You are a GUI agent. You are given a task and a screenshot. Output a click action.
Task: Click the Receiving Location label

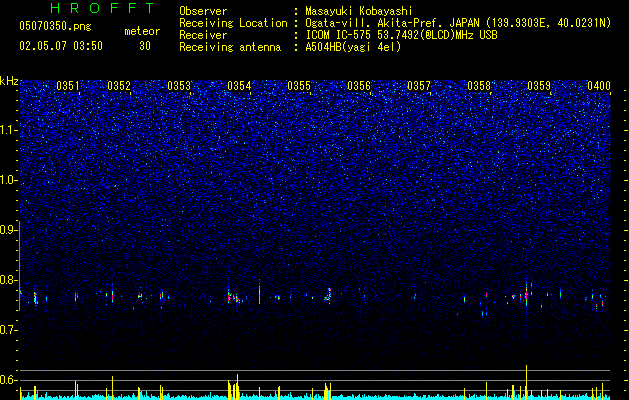[x=233, y=23]
